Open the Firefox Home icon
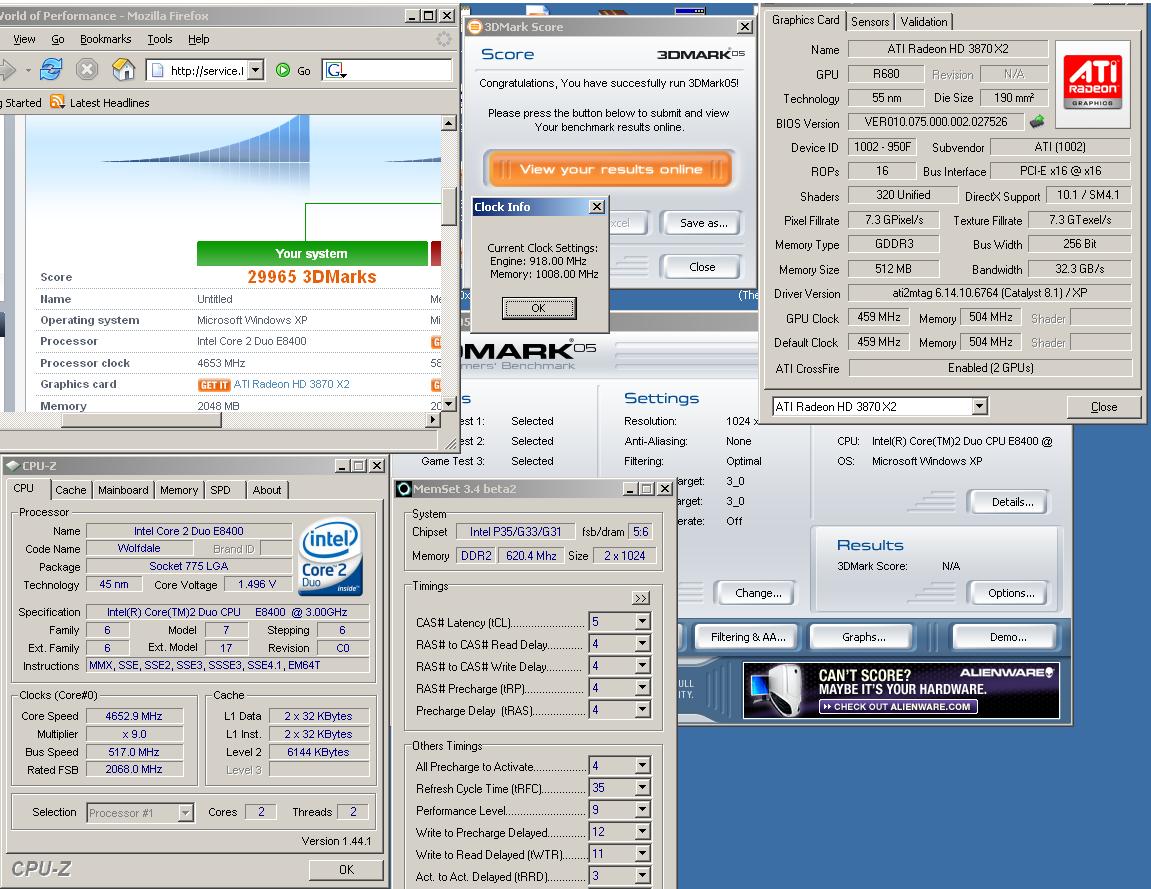1151x889 pixels. coord(123,70)
